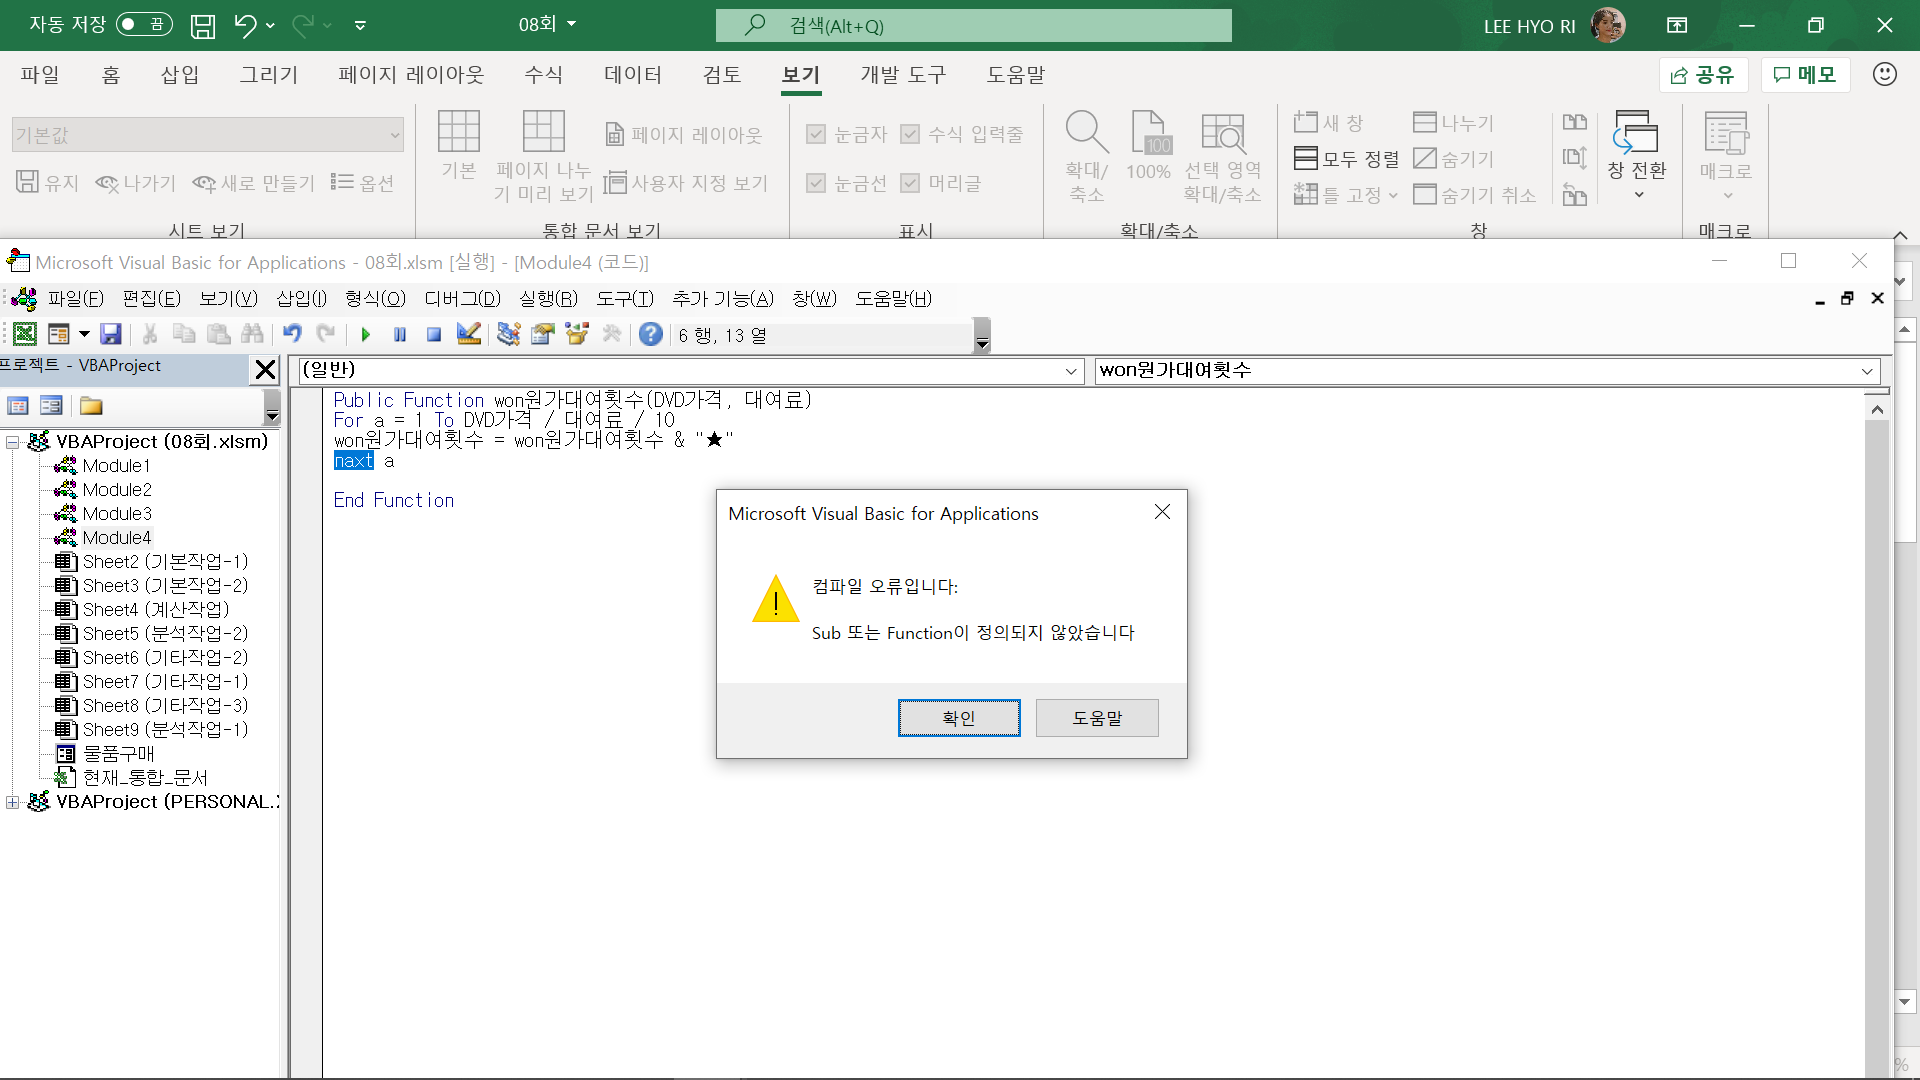
Task: Toggle the gridlines (눈금선) checkbox
Action: [816, 183]
